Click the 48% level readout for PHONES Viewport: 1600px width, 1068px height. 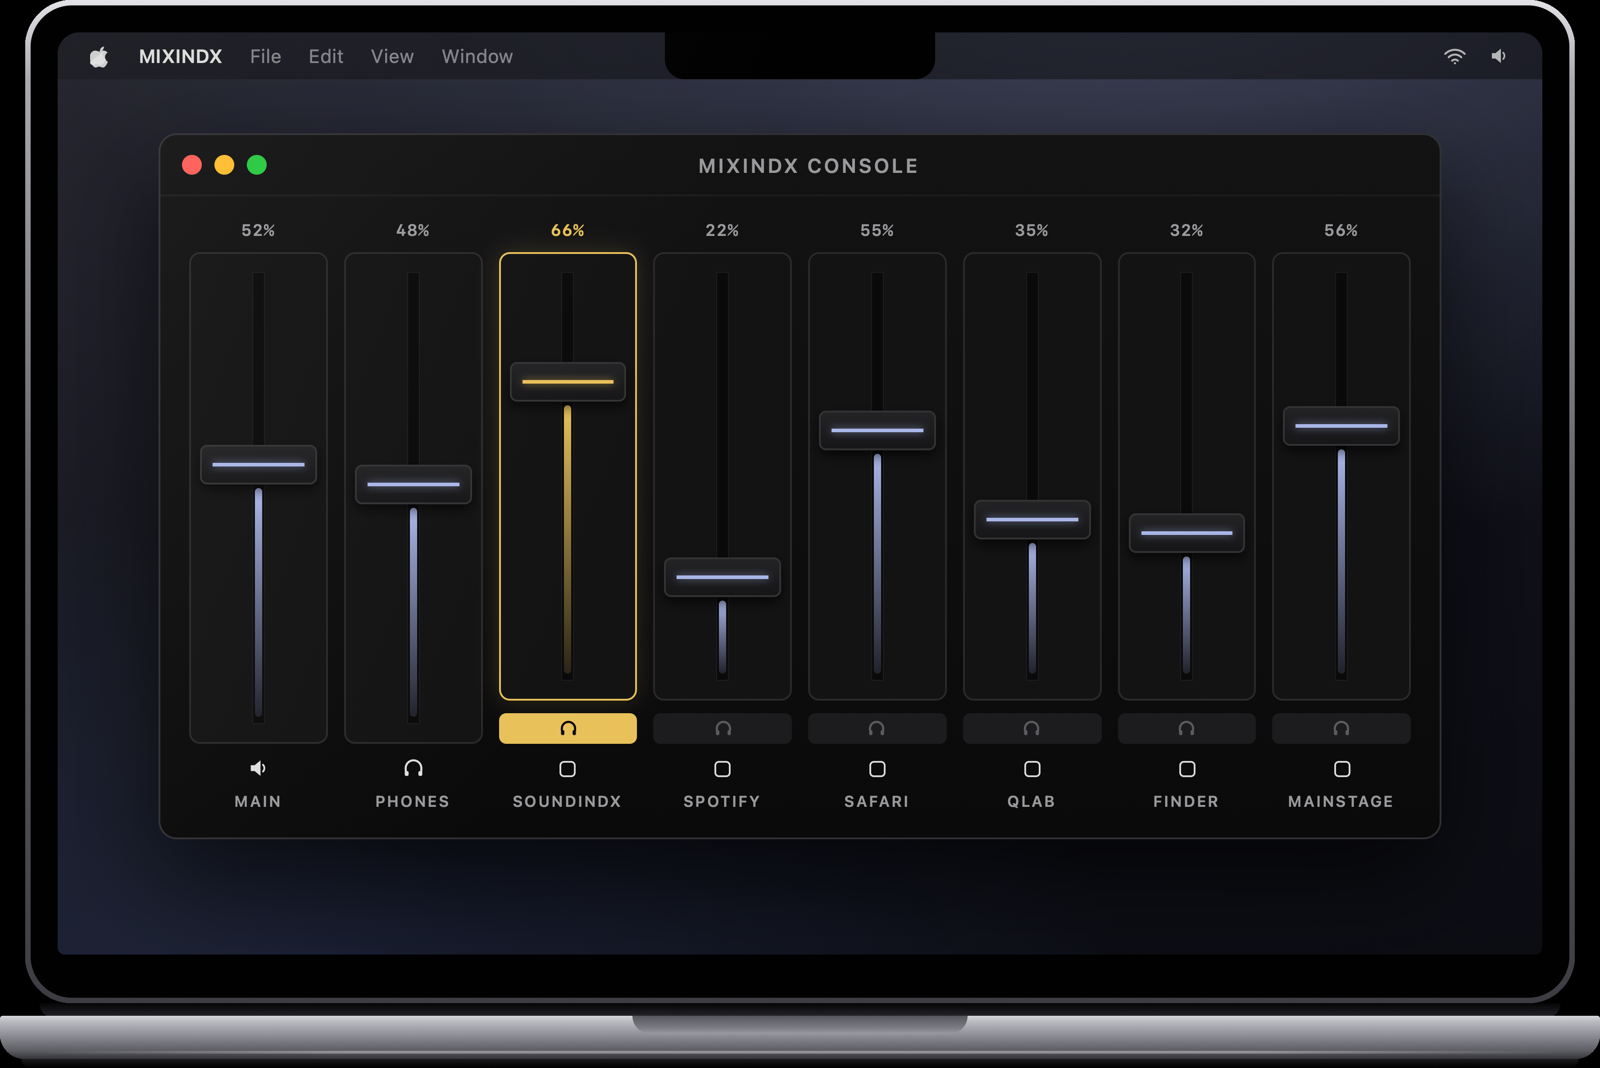[x=413, y=230]
